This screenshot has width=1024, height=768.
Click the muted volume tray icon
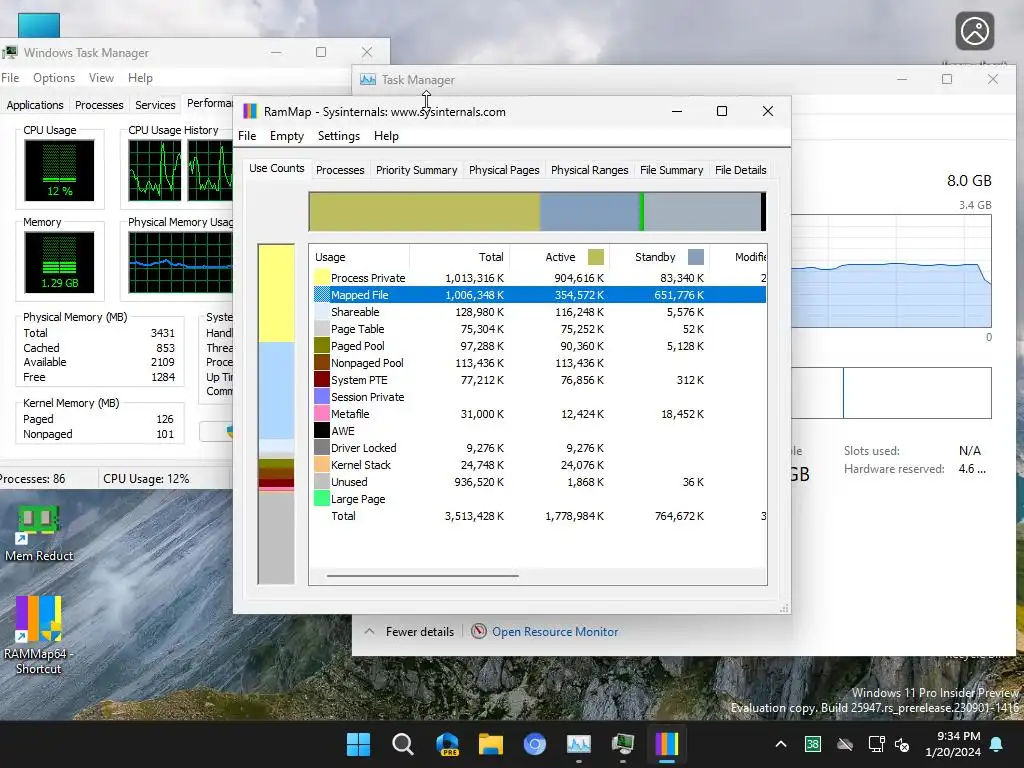tap(903, 744)
